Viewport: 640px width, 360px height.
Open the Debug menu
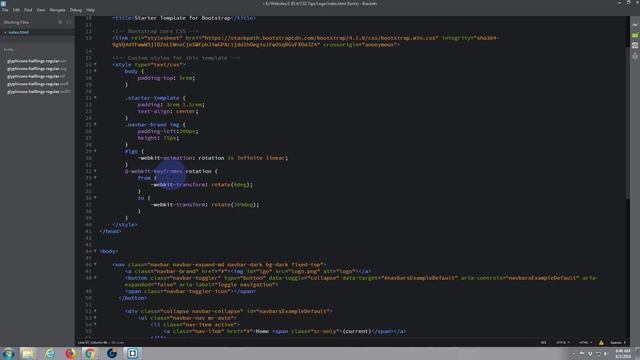coord(76,10)
